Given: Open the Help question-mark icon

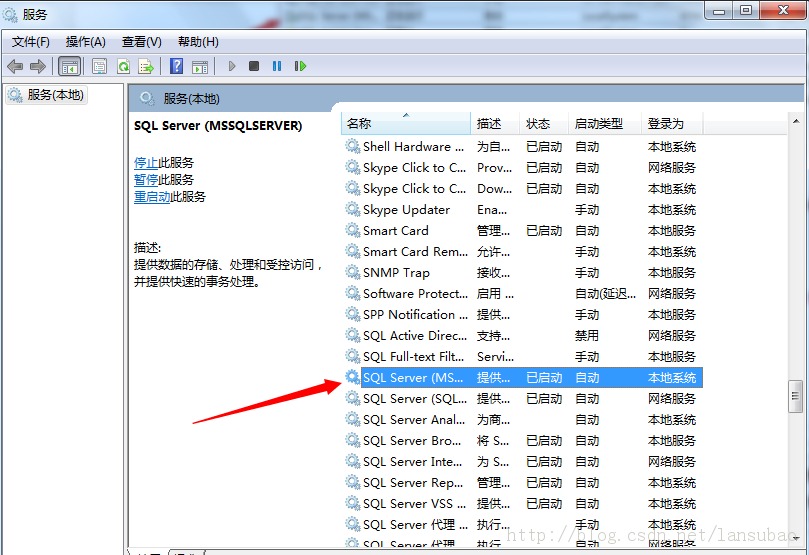Looking at the screenshot, I should 176,66.
